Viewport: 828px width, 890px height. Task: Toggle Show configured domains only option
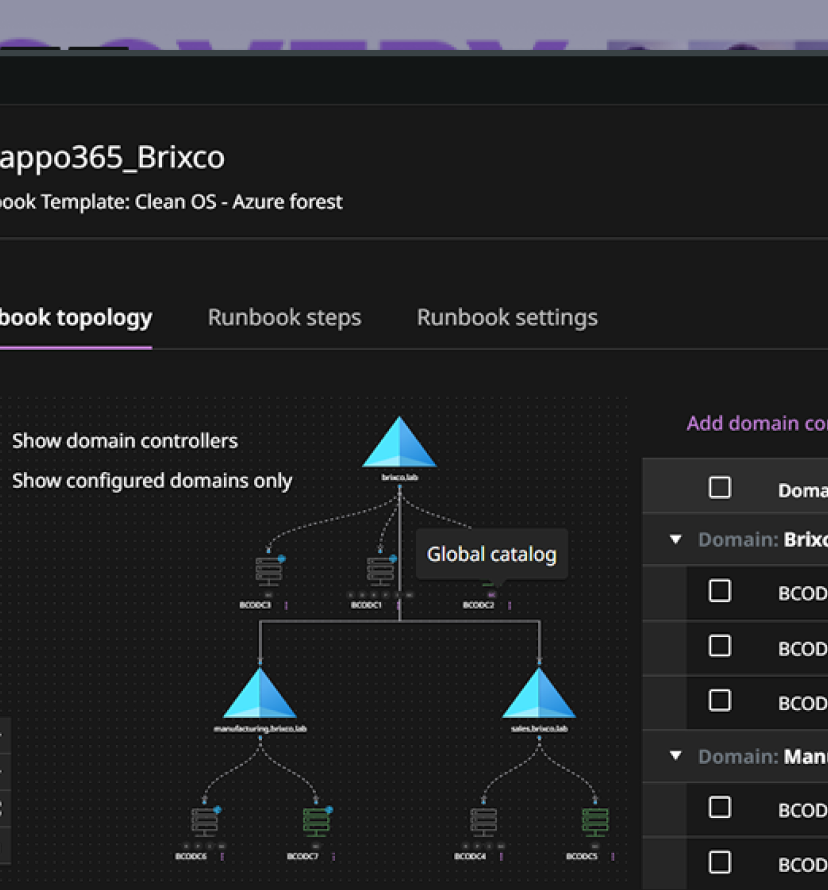pyautogui.click(x=152, y=481)
